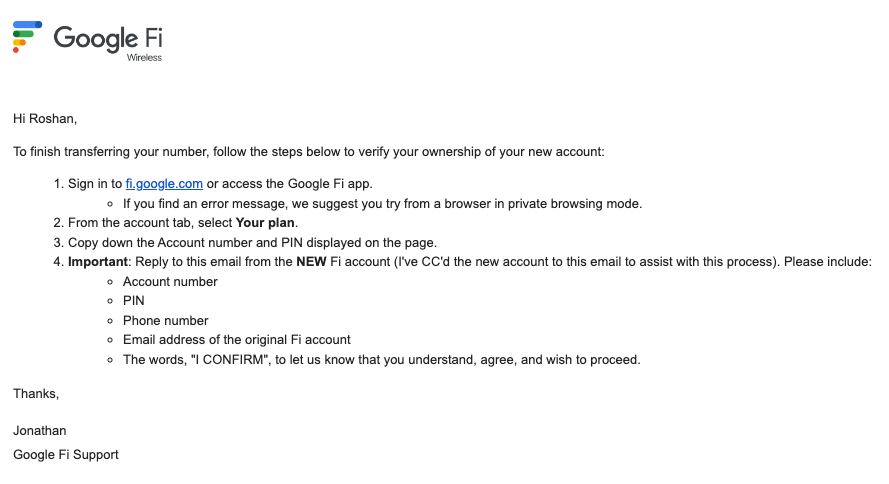Click the "To finish transferring your number" sentence

[x=309, y=152]
